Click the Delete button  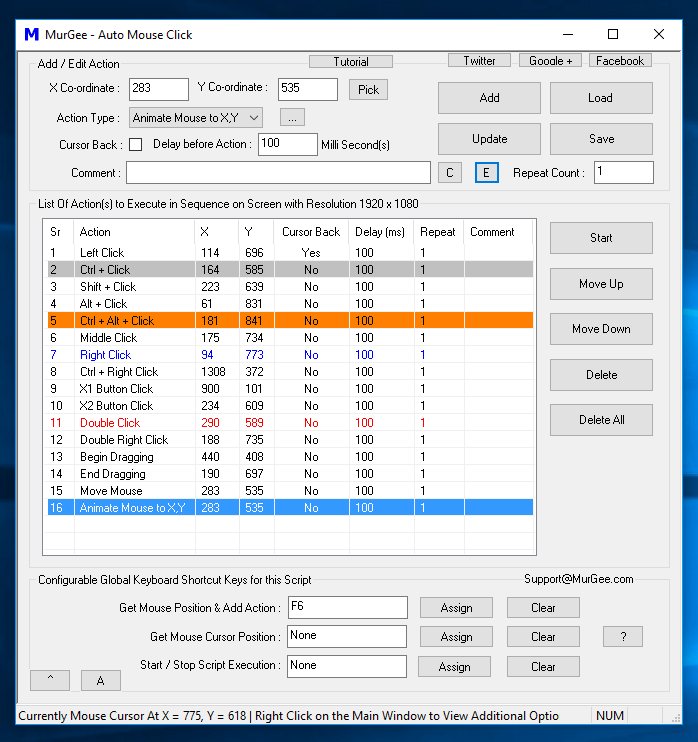click(601, 375)
